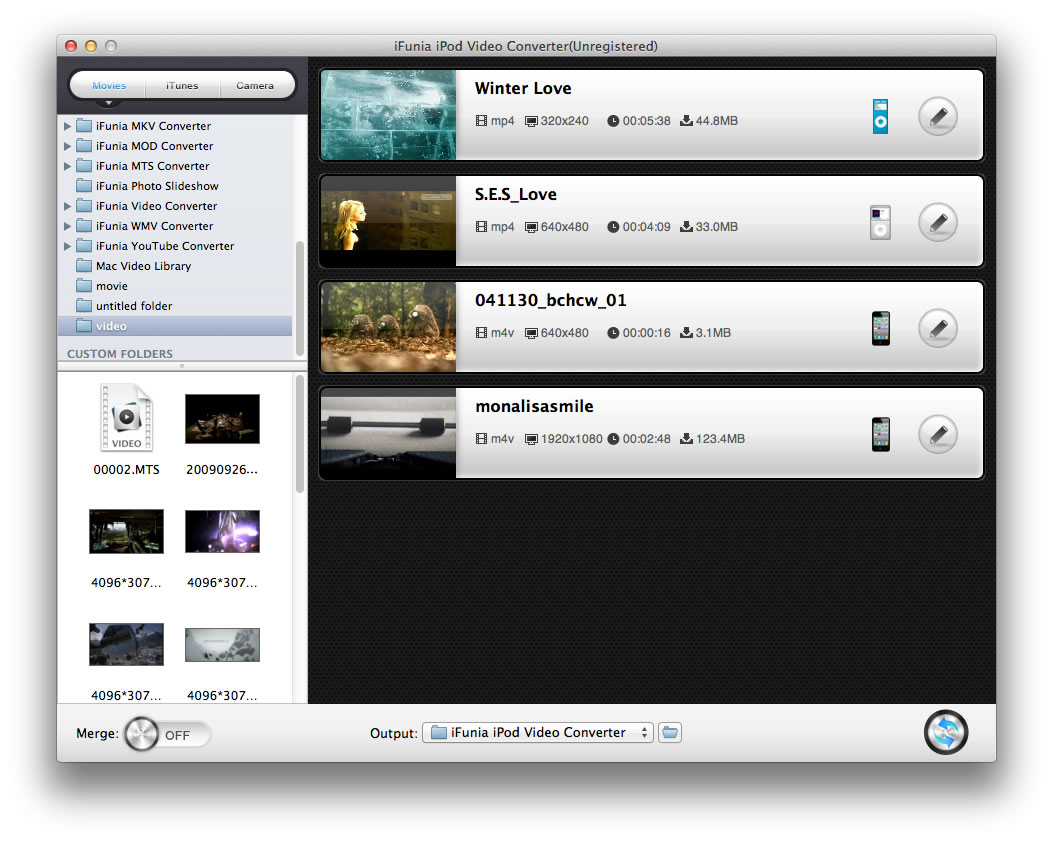Screen dimensions: 1053x841
Task: Expand iFunia MKV Converter folder
Action: tap(67, 126)
